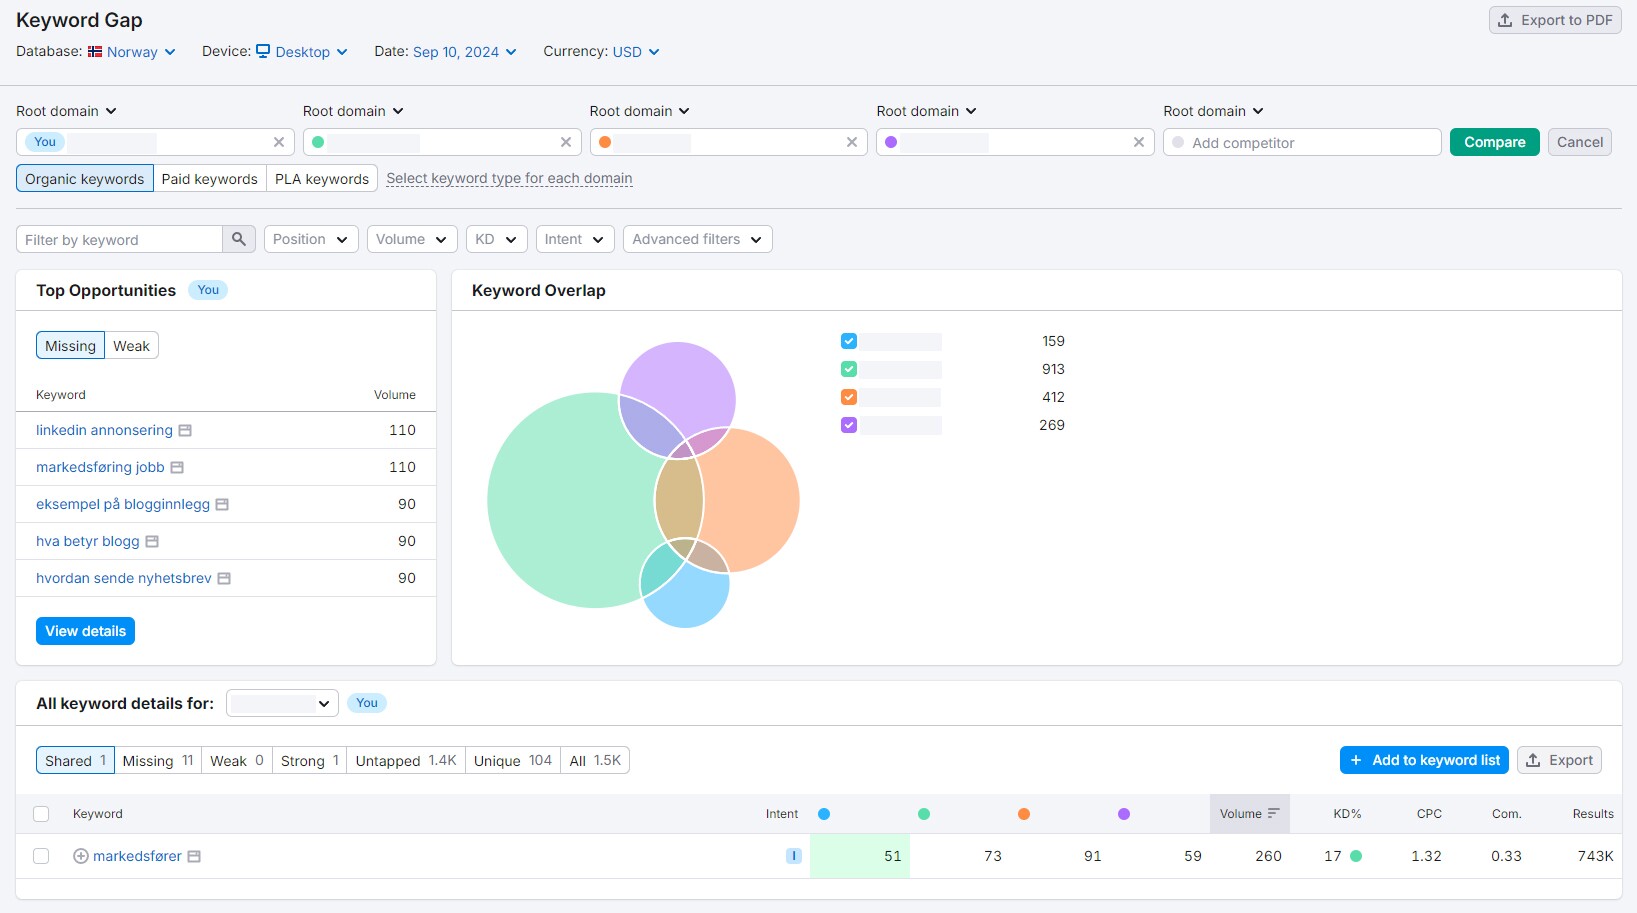Open the Intent filter dropdown

click(x=574, y=239)
